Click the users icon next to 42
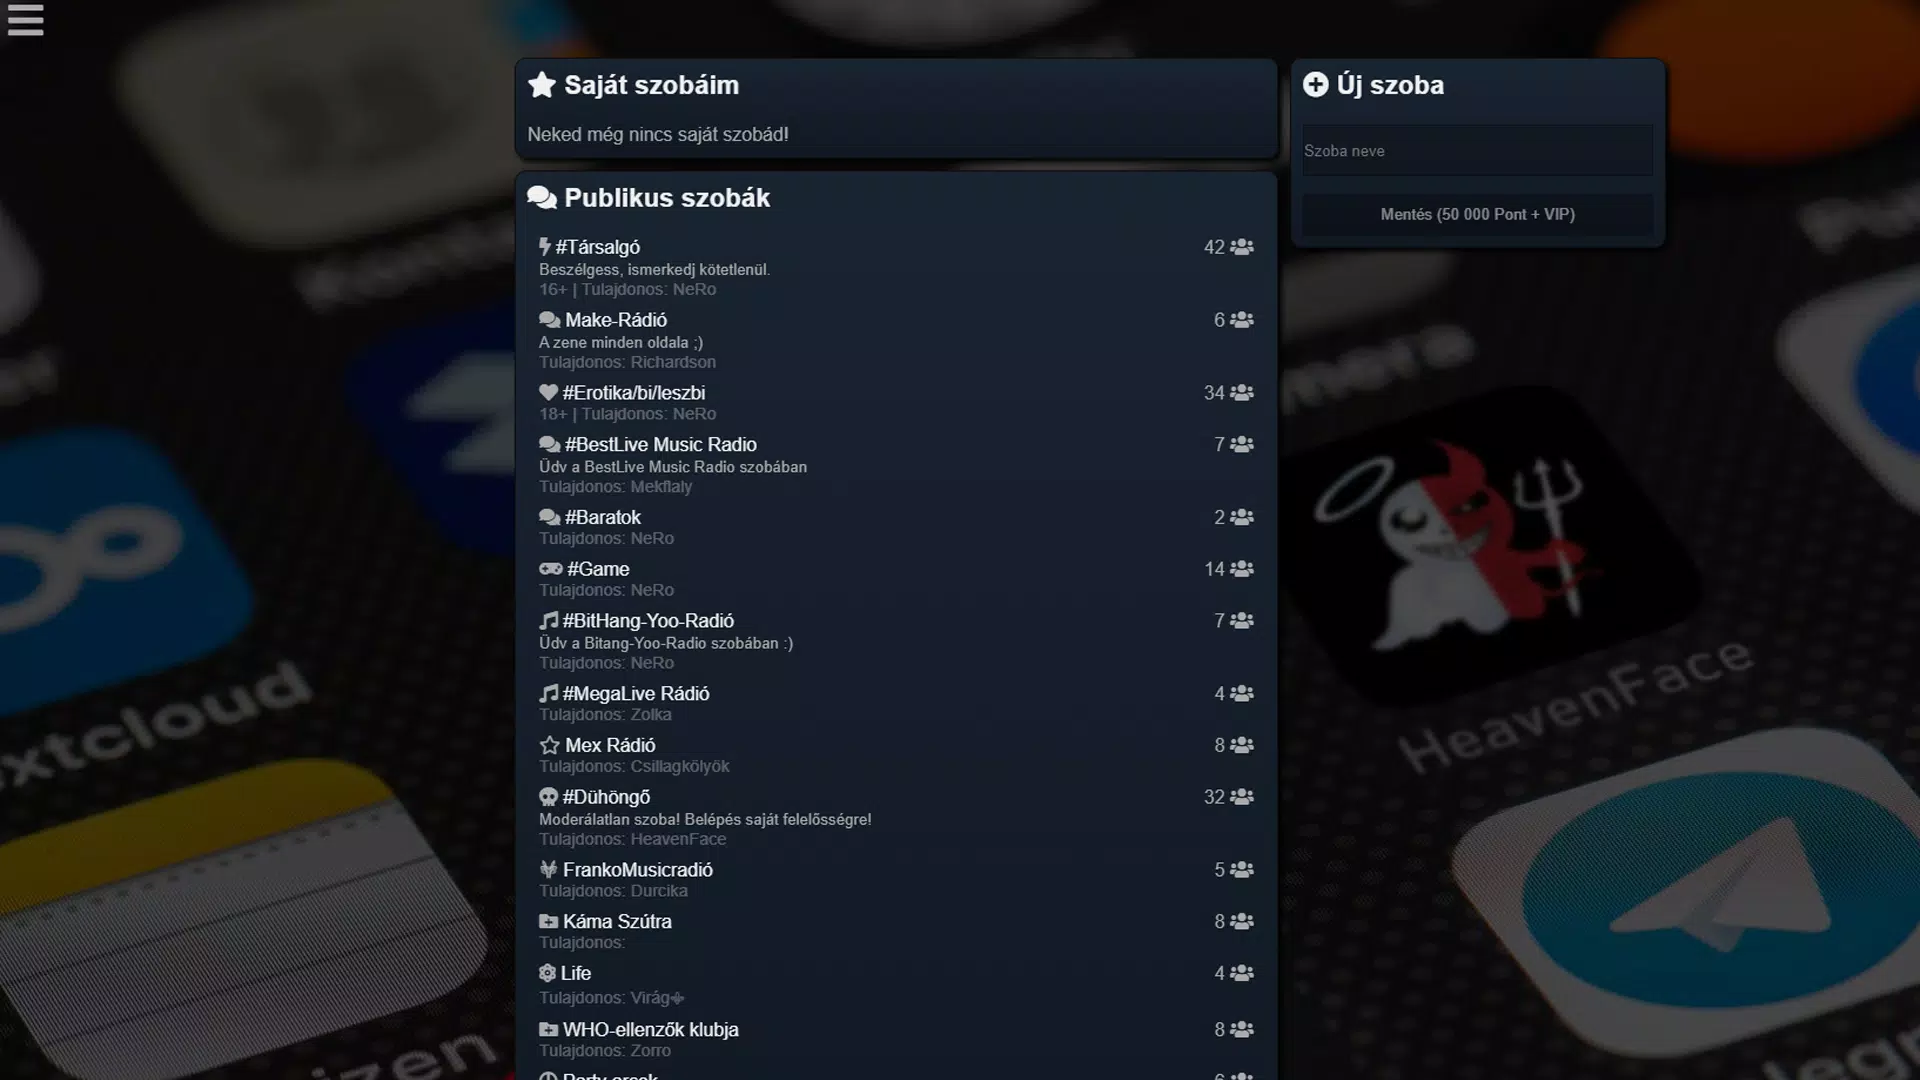Screen dimensions: 1920x1080 [x=1241, y=247]
